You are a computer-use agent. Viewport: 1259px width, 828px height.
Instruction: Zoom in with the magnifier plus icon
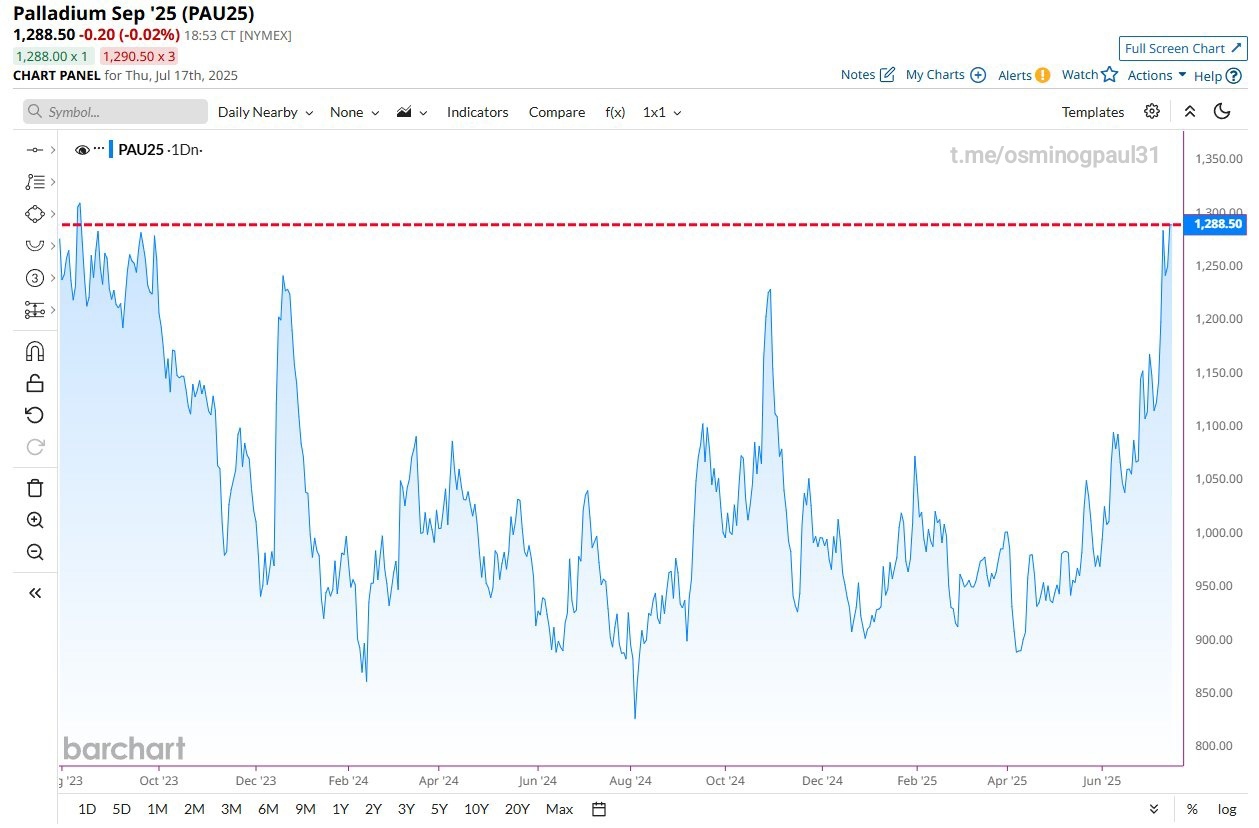point(35,520)
